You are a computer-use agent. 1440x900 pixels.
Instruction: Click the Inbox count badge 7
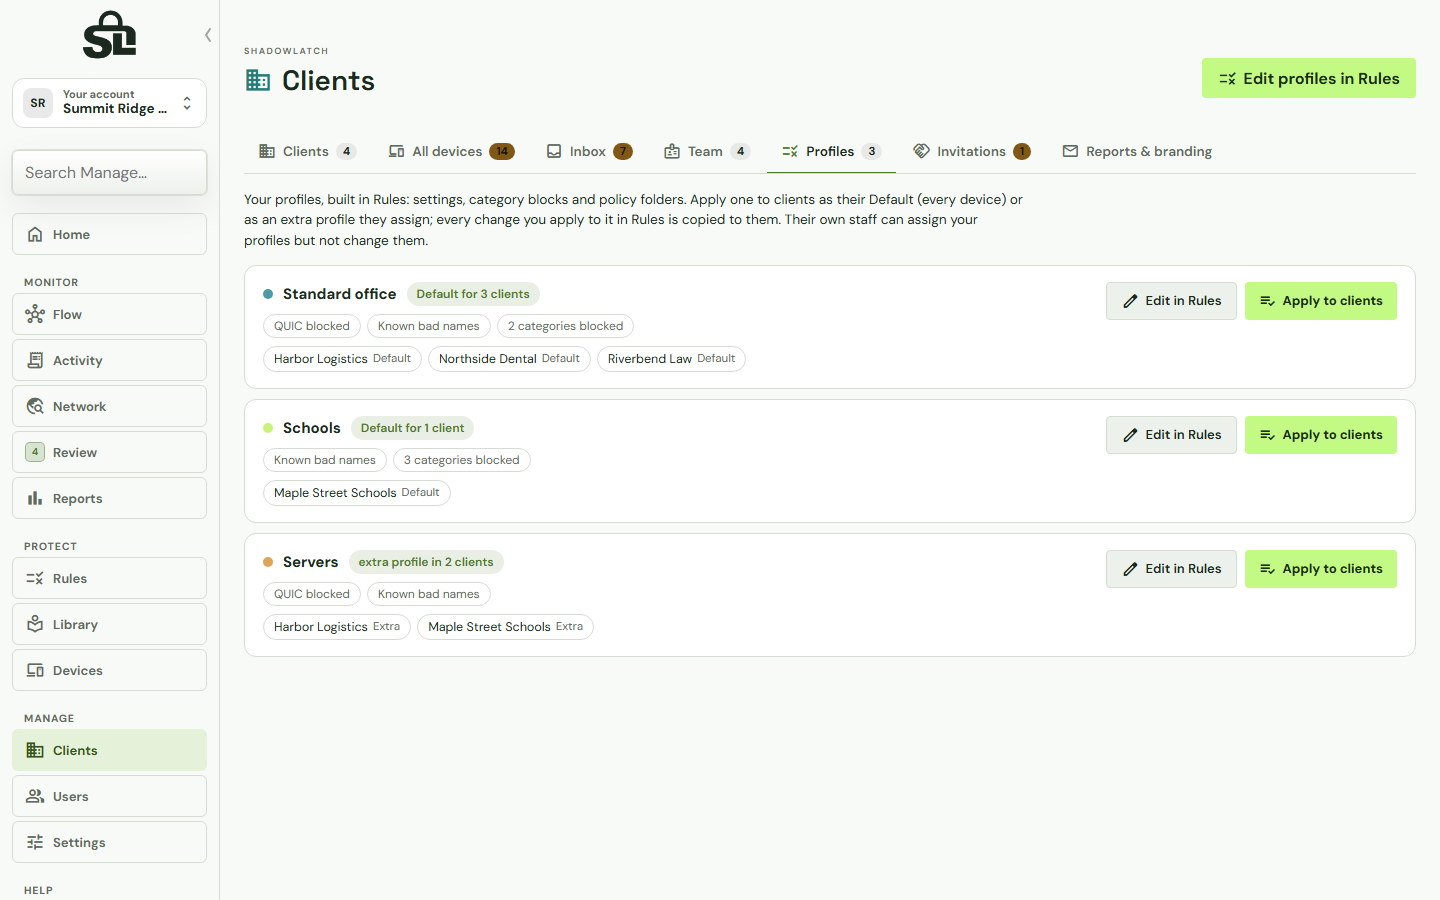pos(623,151)
